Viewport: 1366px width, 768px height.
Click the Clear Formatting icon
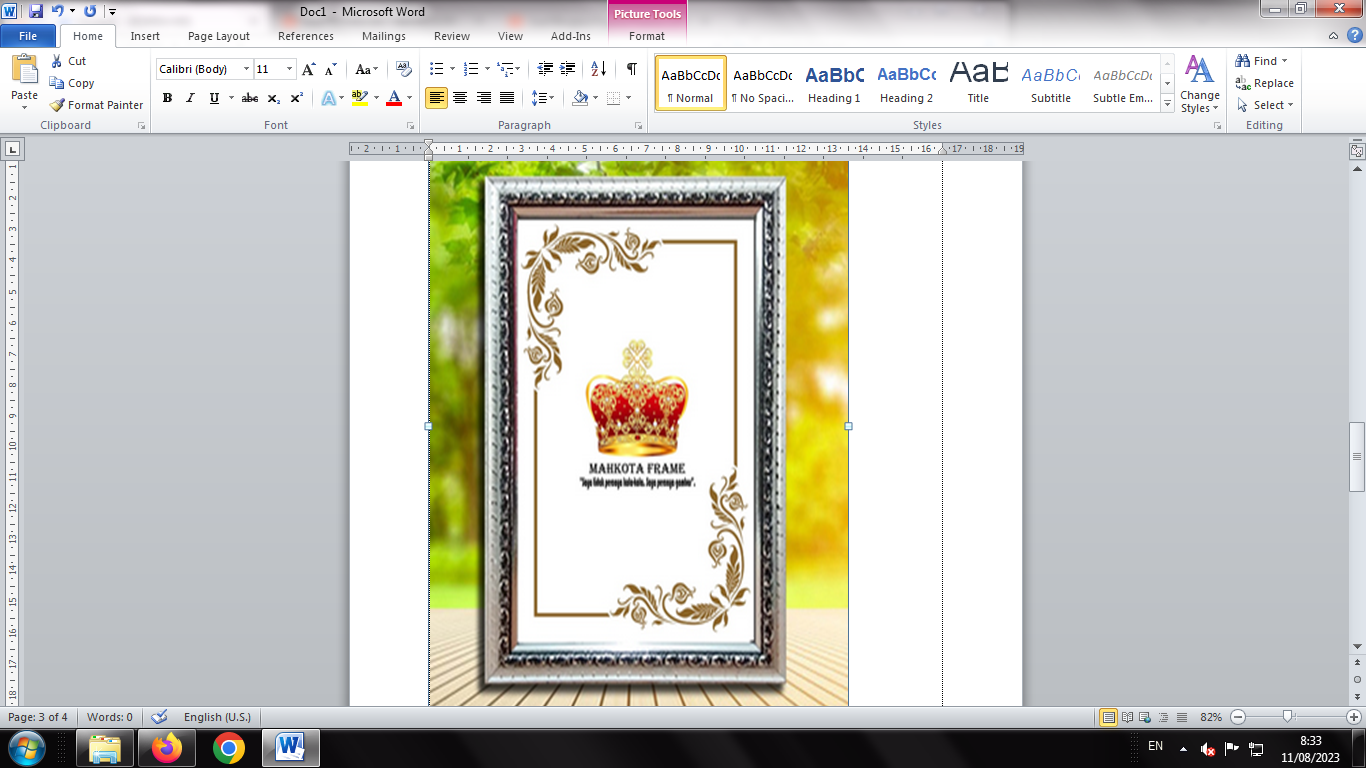(x=404, y=69)
